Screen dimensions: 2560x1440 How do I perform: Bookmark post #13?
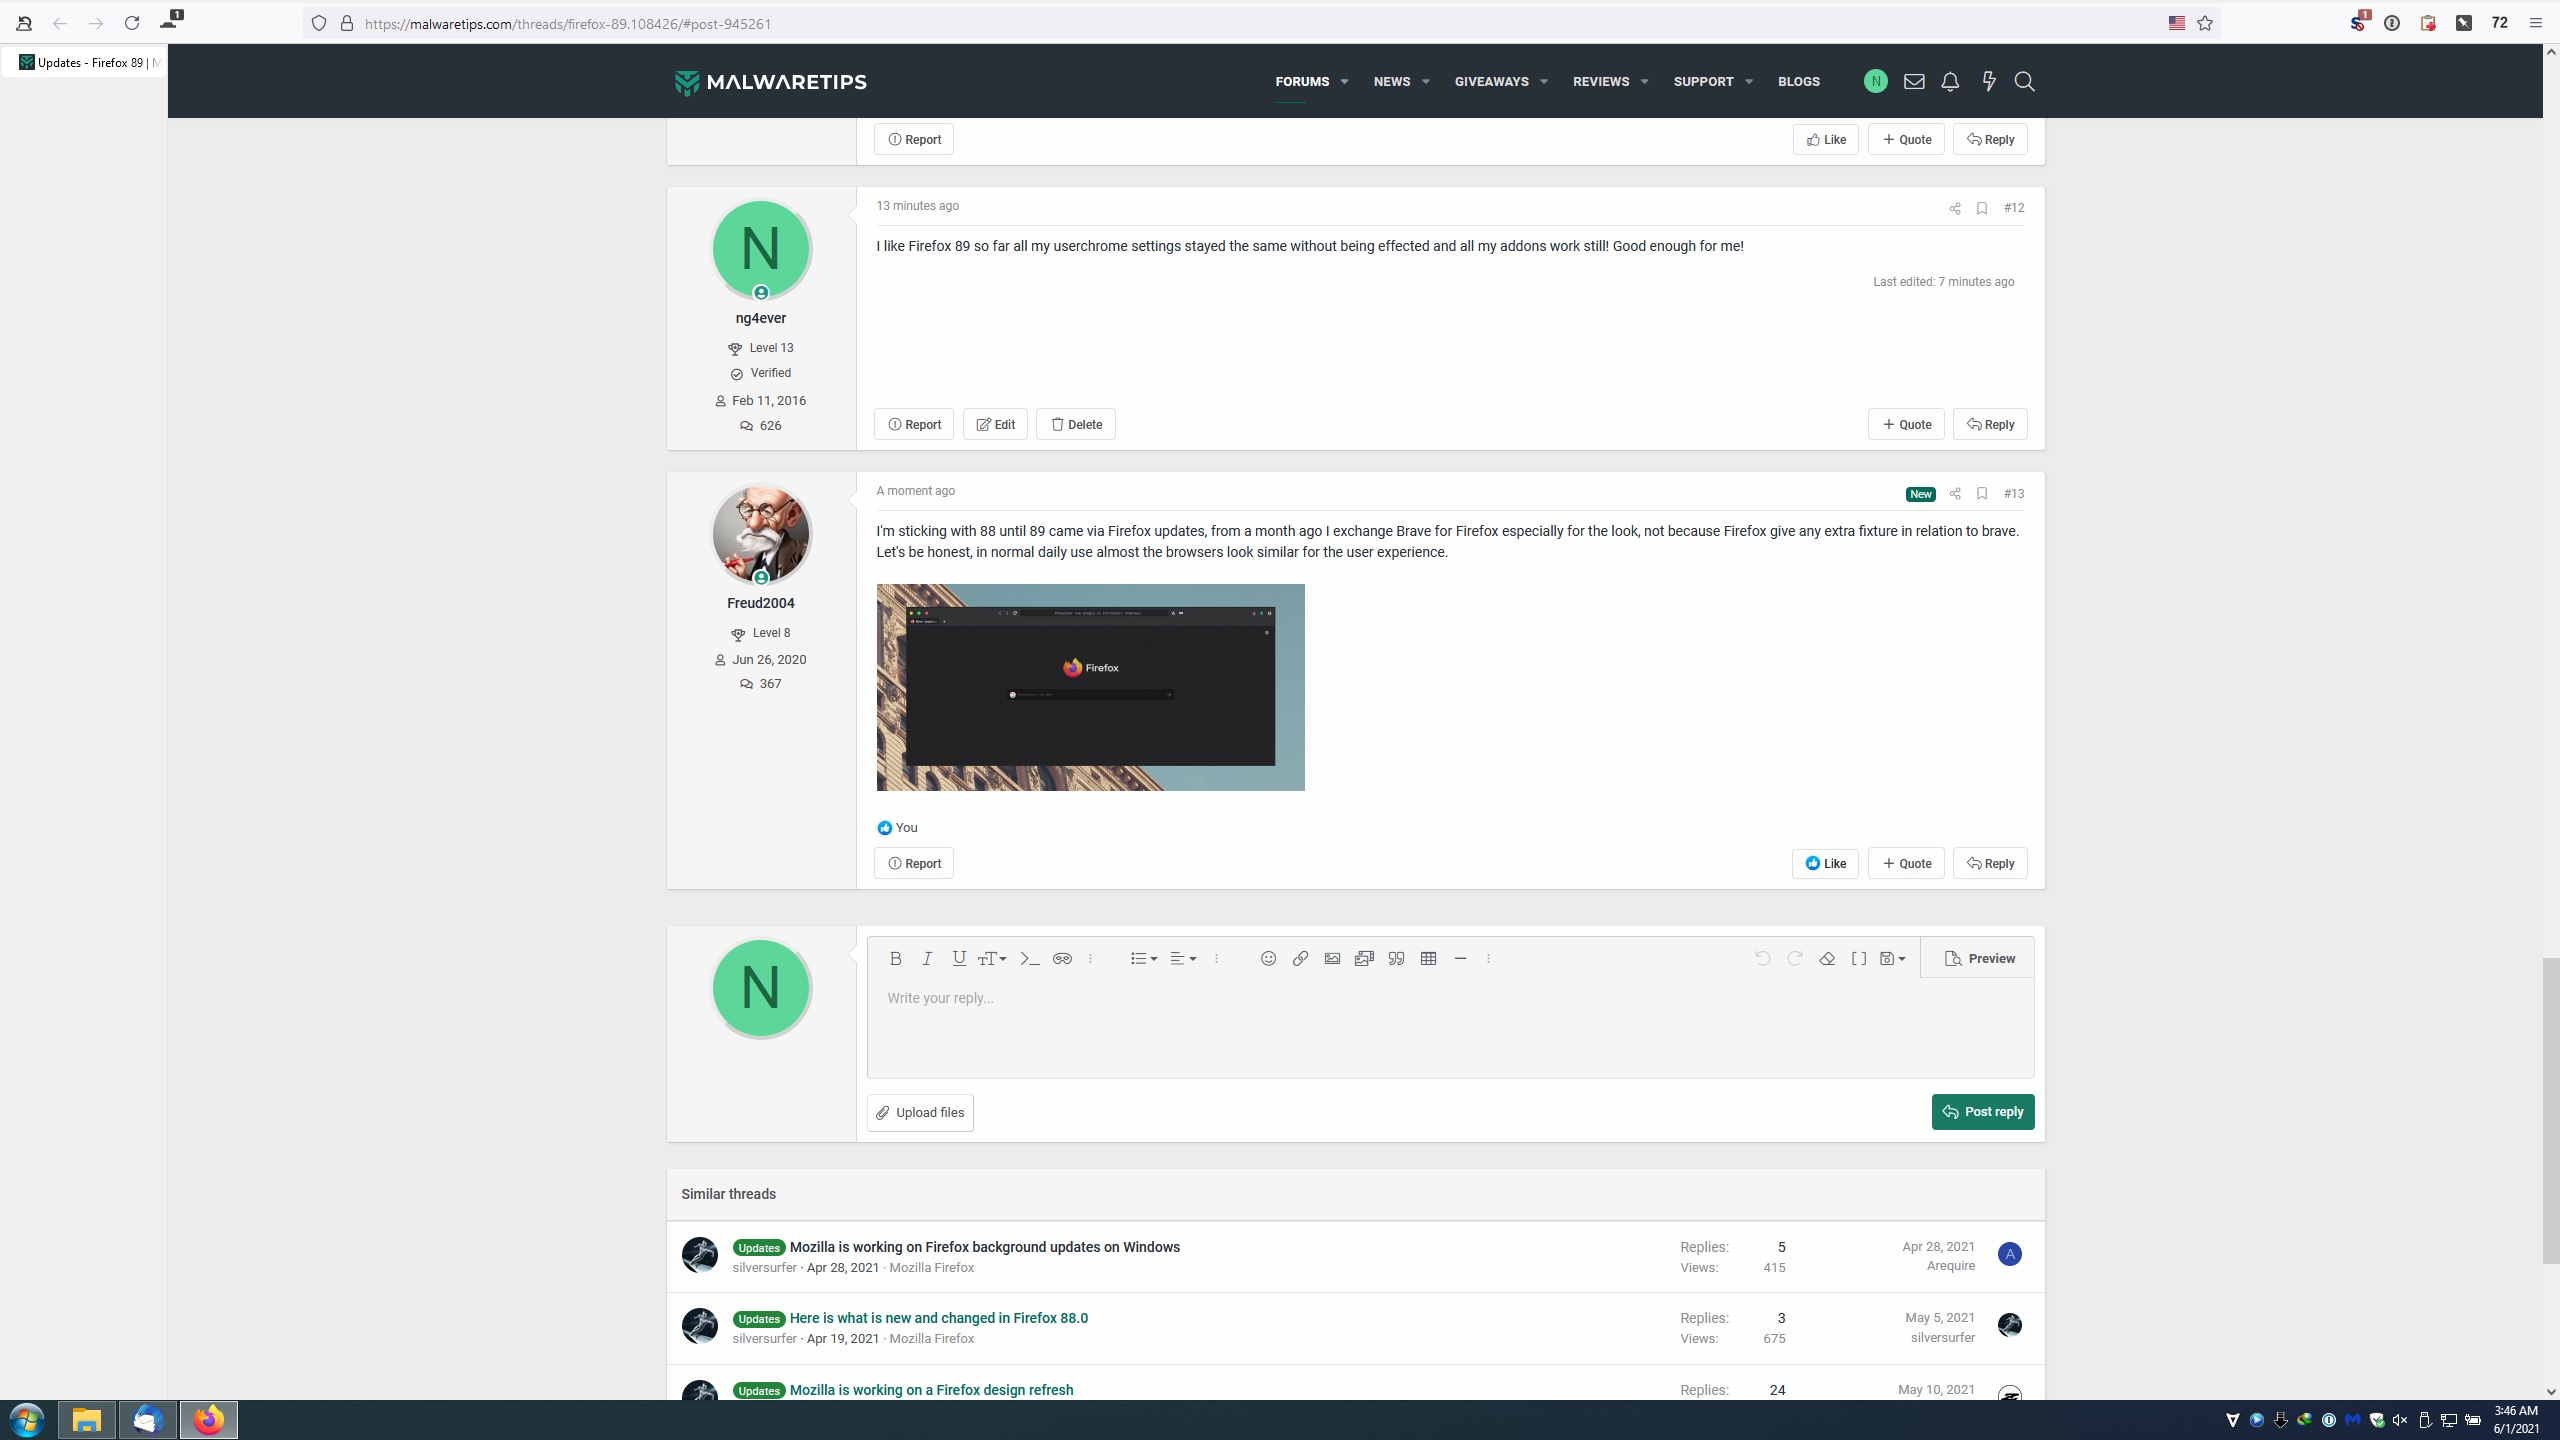(x=1981, y=493)
